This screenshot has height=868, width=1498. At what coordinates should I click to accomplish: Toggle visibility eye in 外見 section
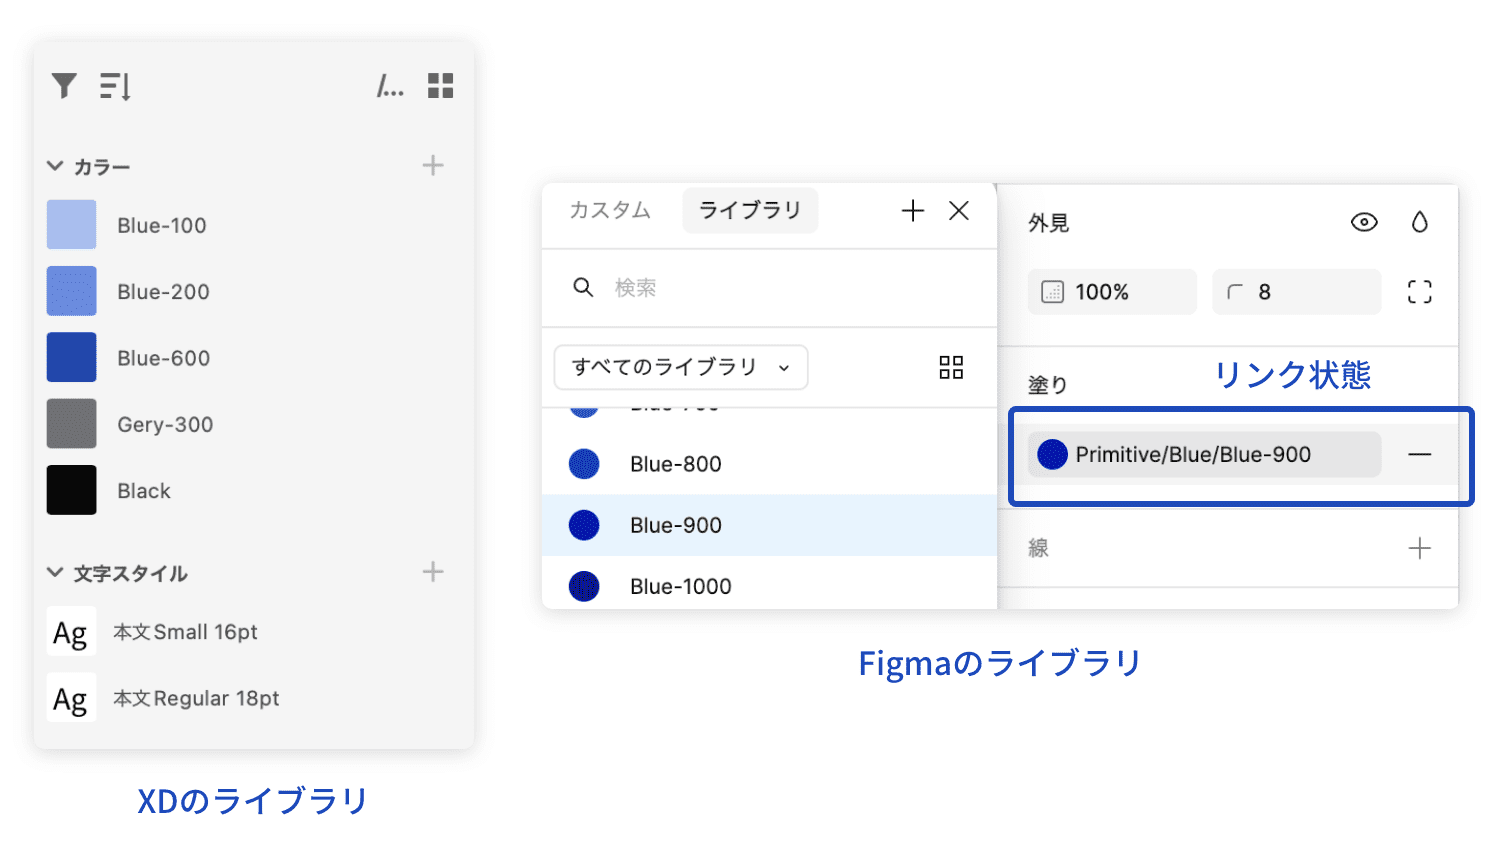pos(1364,222)
